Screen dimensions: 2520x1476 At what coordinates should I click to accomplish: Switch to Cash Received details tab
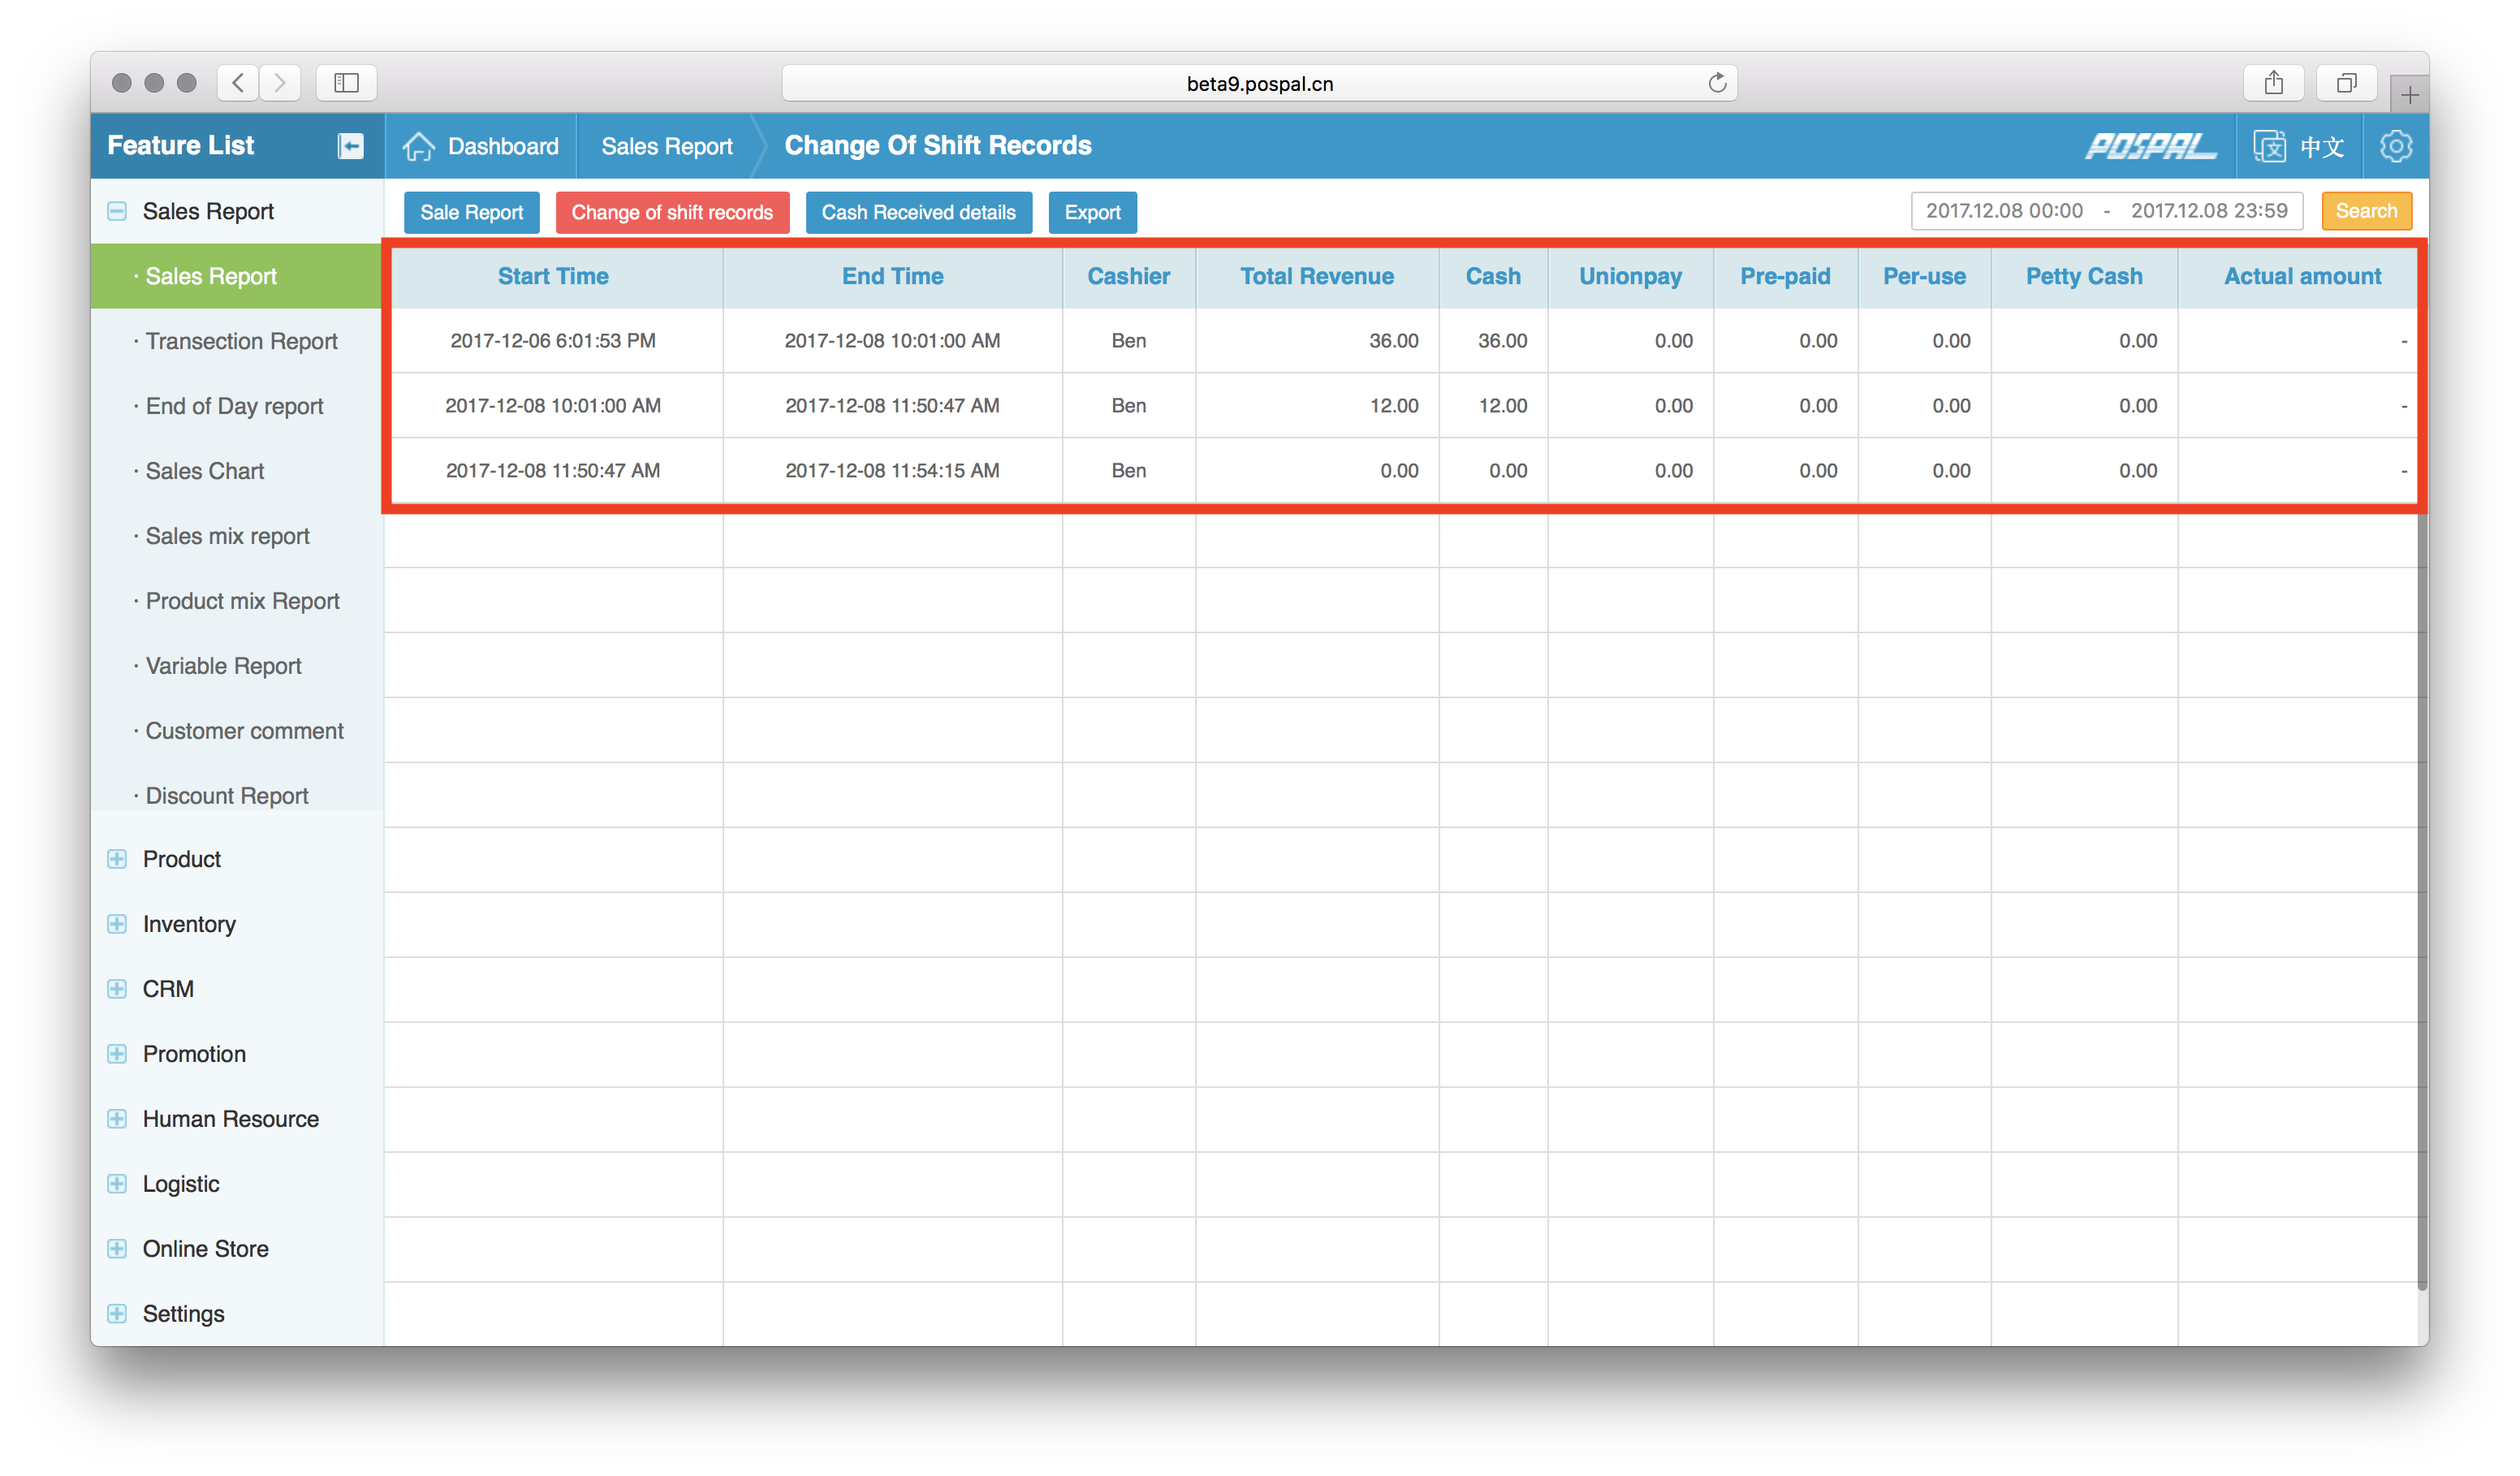coord(918,212)
